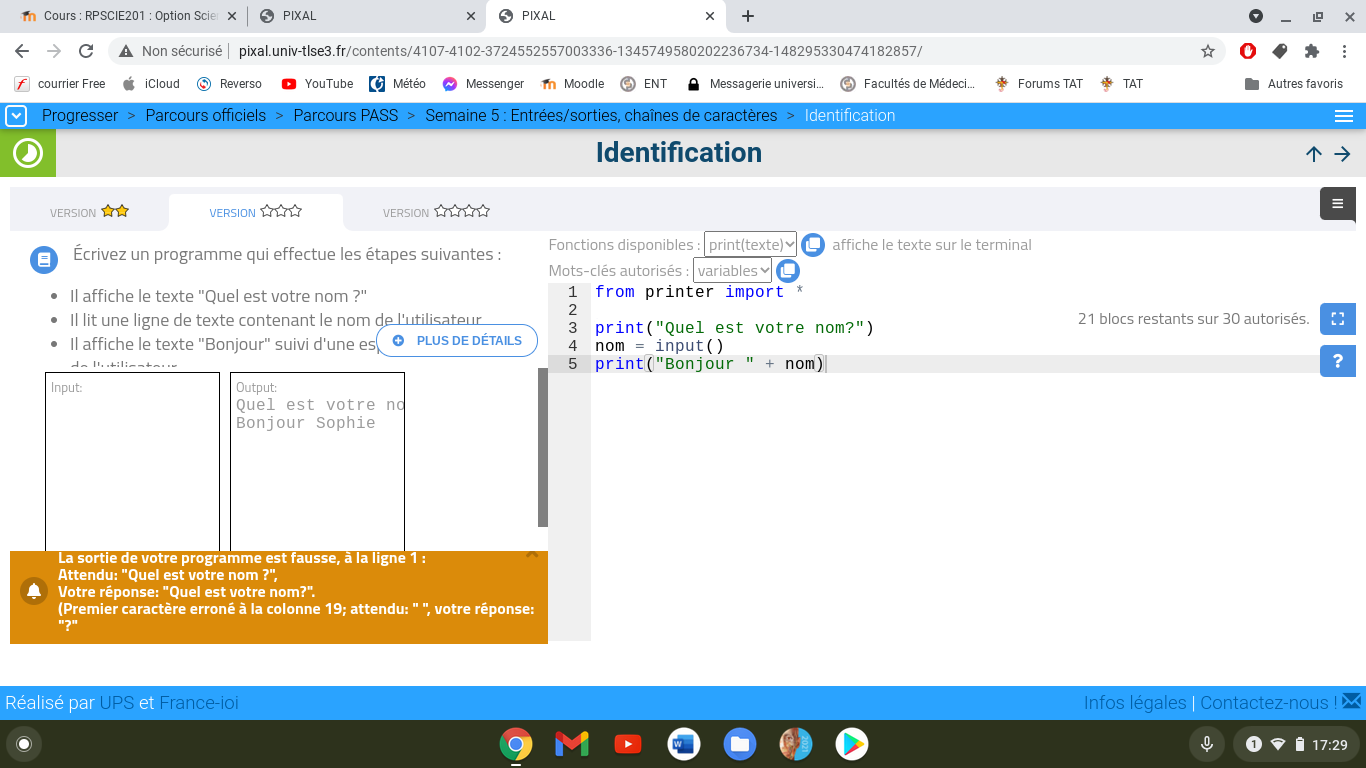Click the PLUS DE DÉTAILS button
This screenshot has height=768, width=1366.
[x=457, y=341]
